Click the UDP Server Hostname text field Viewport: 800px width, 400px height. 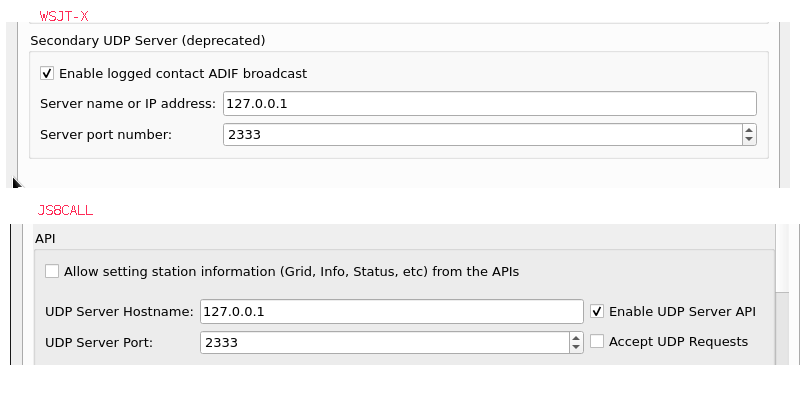coord(391,311)
